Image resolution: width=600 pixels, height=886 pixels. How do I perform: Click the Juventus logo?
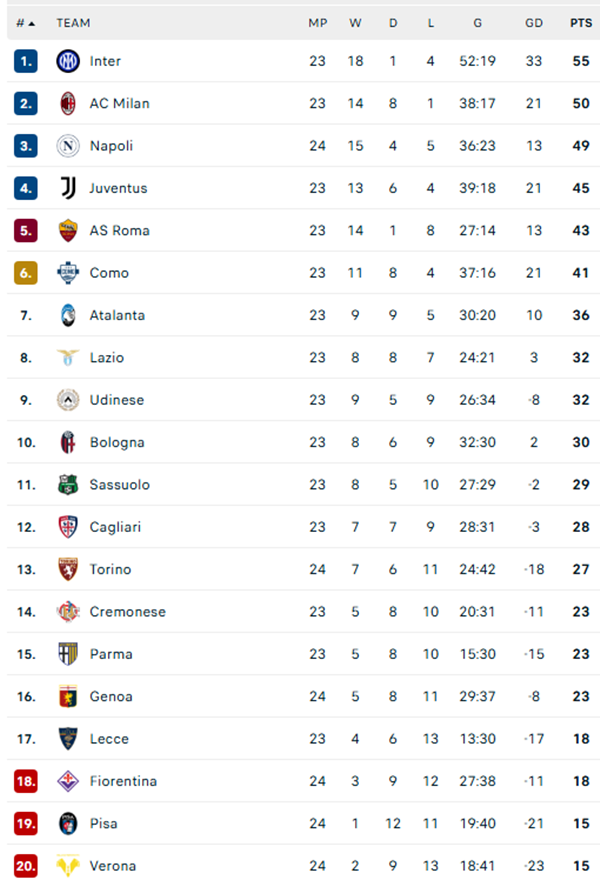pos(65,188)
